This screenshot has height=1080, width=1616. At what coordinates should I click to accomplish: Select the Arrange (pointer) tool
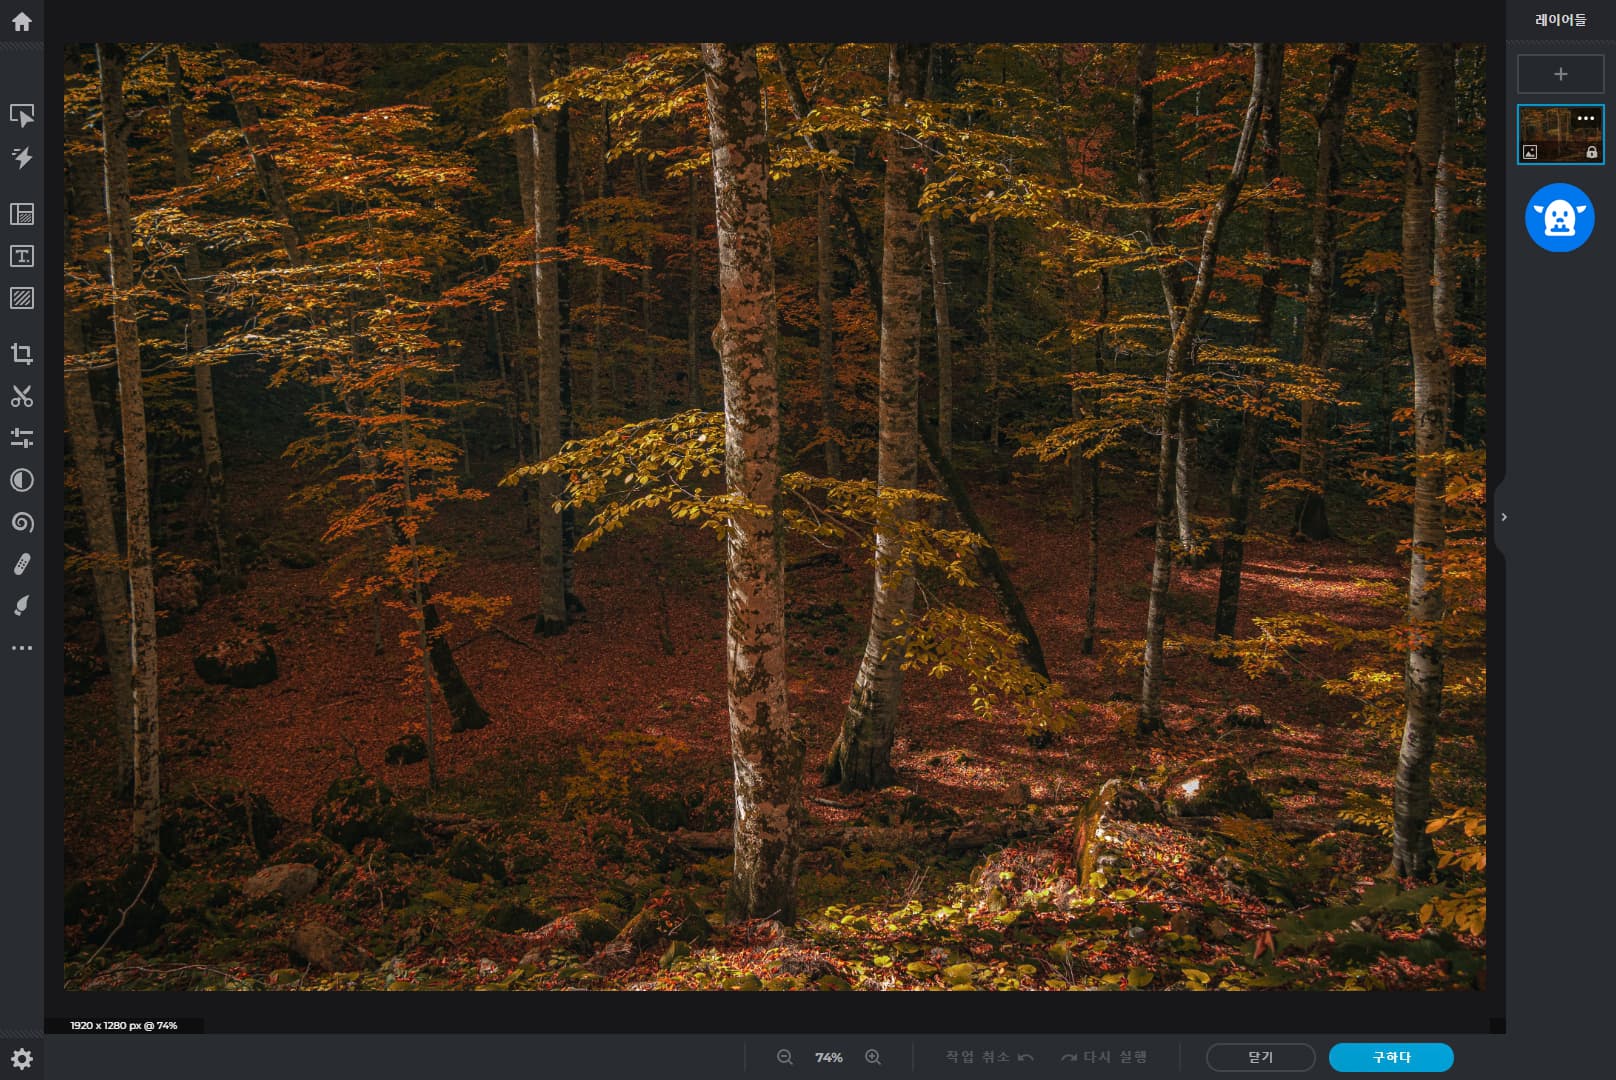pos(22,116)
